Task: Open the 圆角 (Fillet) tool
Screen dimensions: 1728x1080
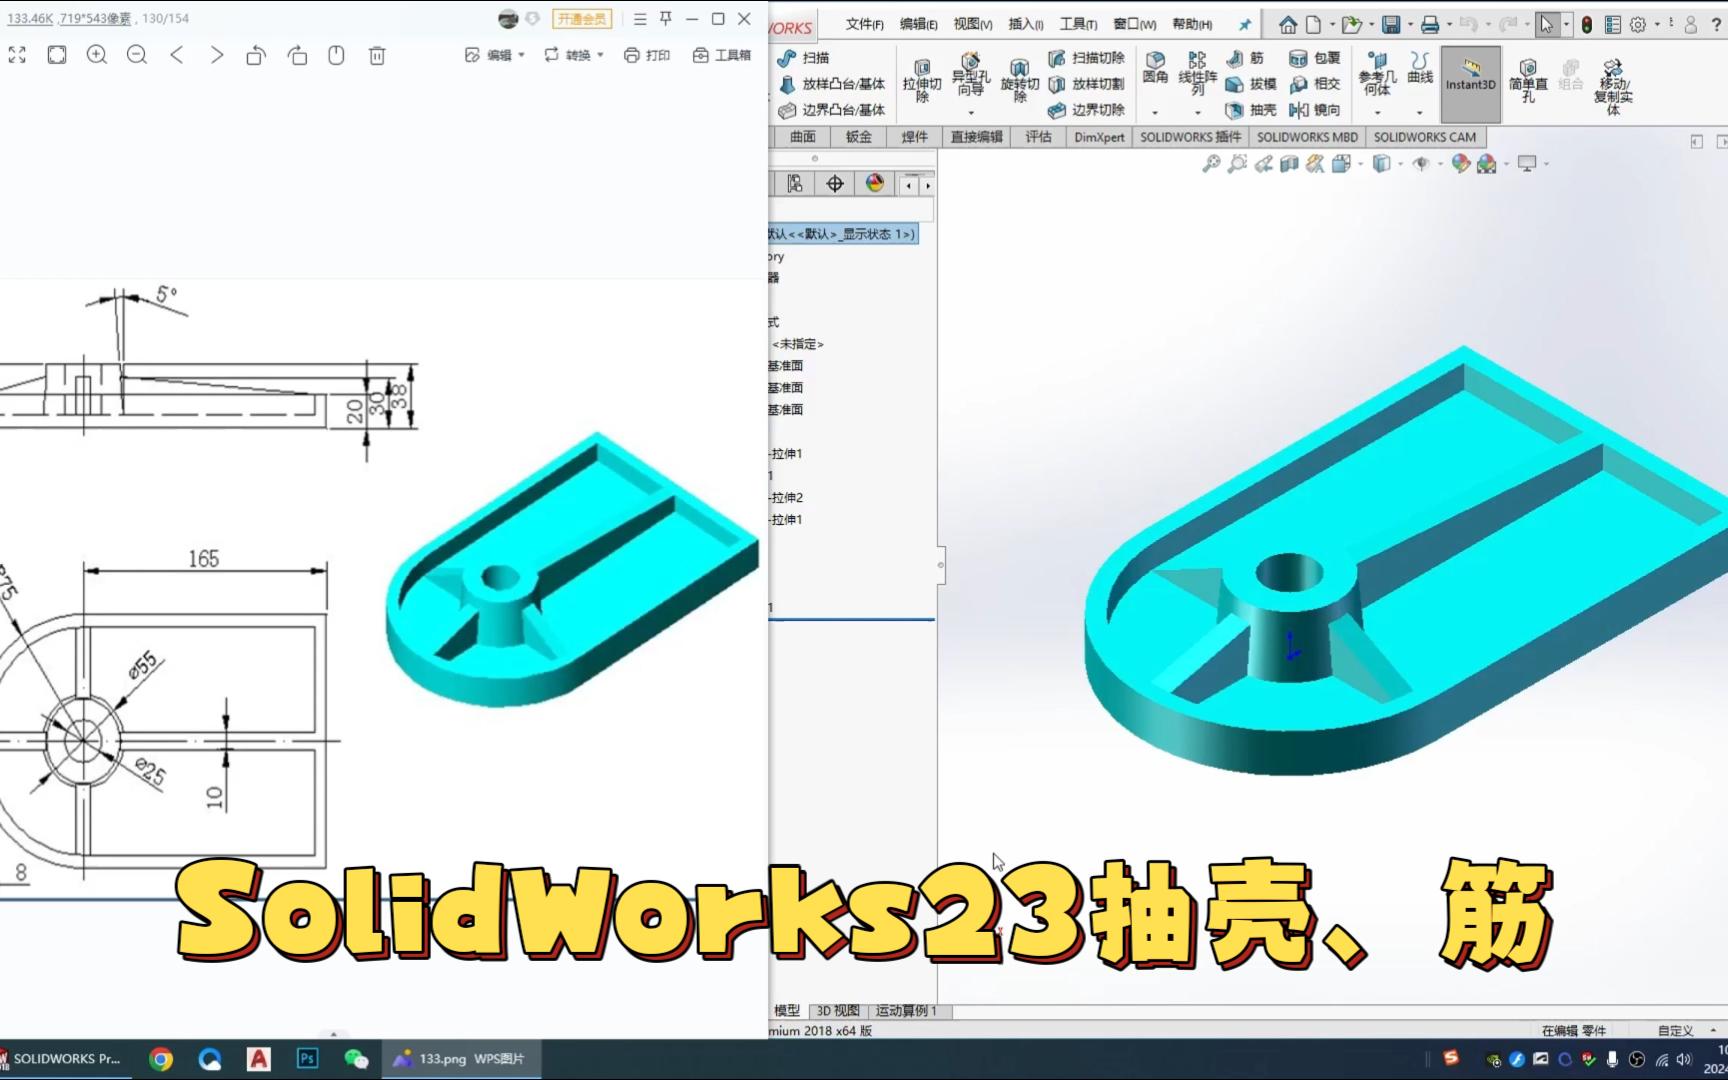Action: pyautogui.click(x=1156, y=70)
